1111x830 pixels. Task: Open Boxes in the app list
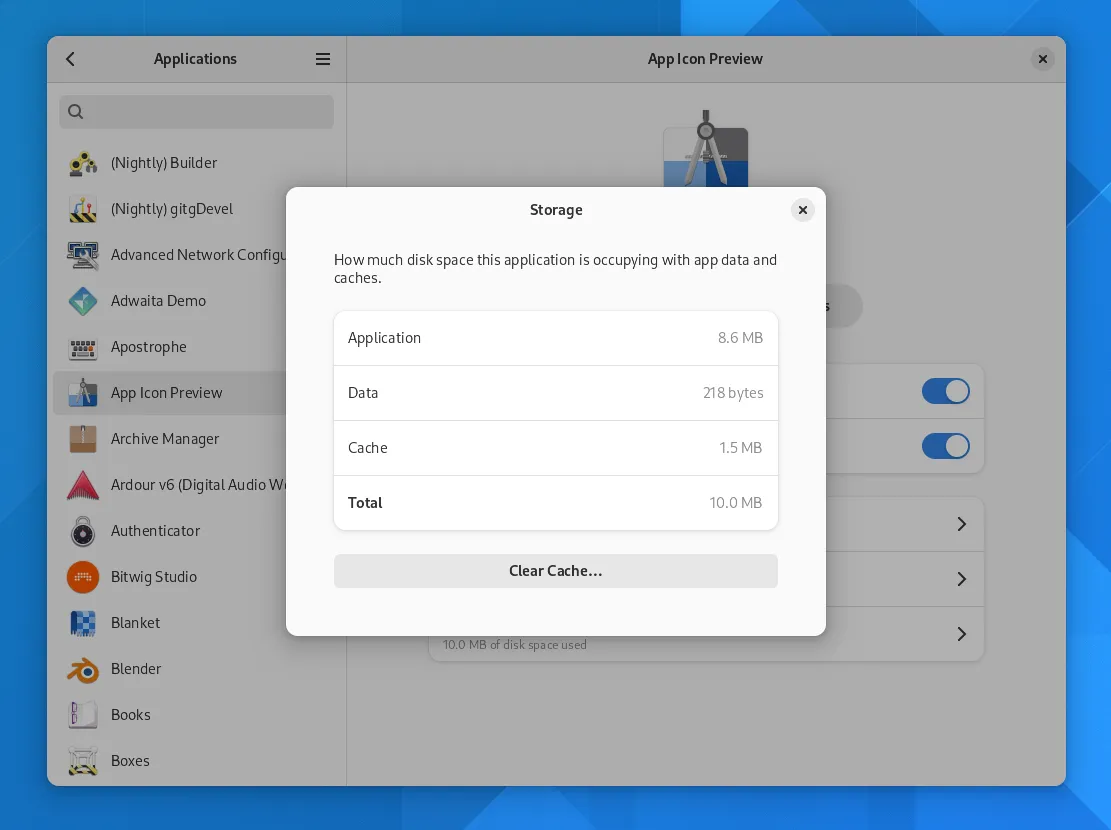click(197, 761)
